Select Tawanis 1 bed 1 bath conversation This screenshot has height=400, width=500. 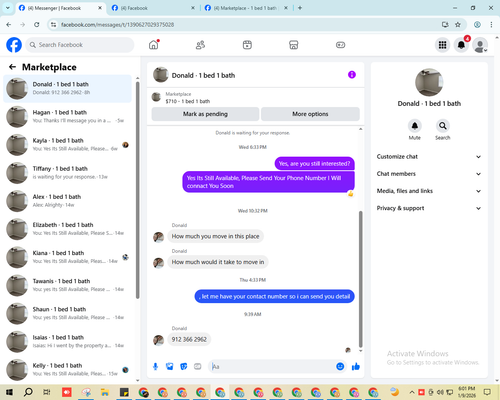pos(67,285)
